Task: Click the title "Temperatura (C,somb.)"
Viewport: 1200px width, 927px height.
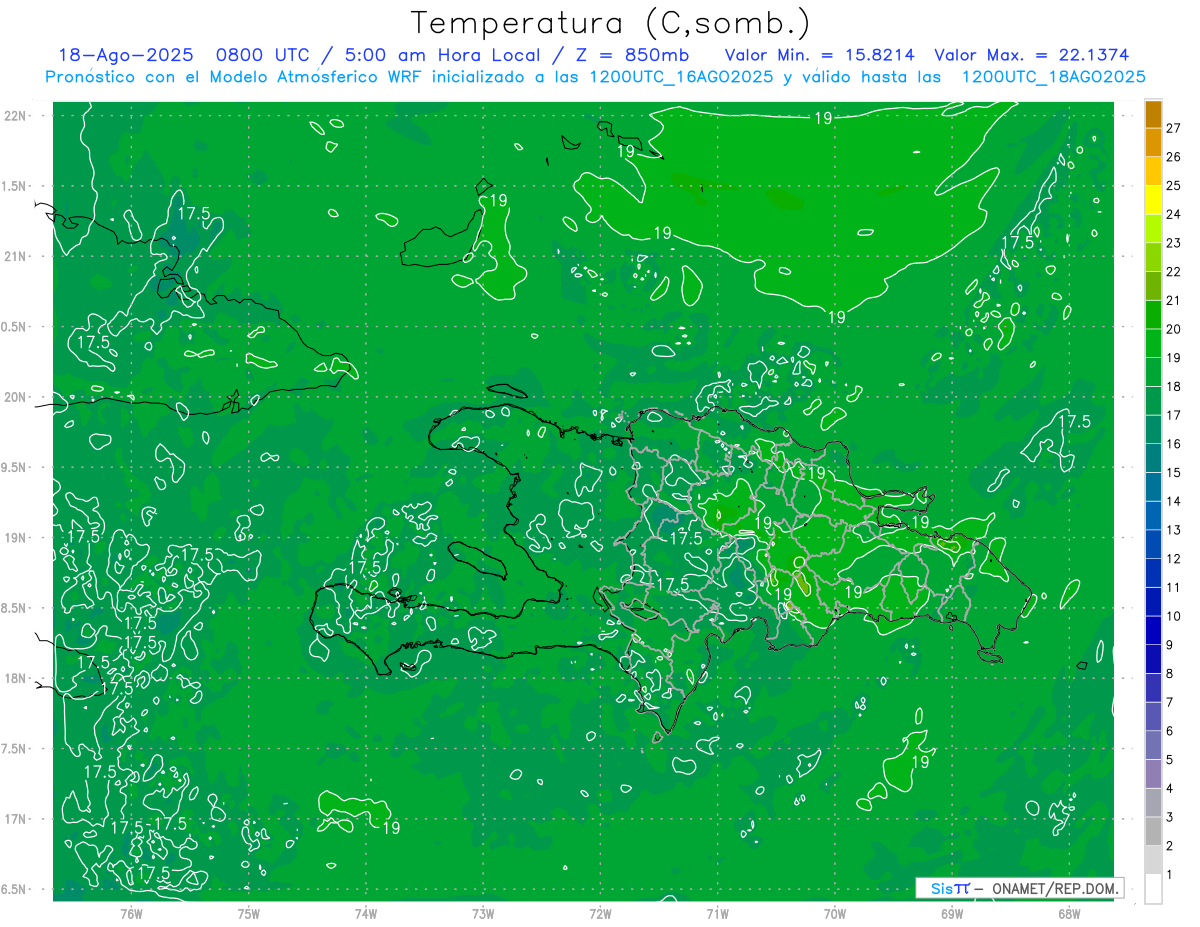Action: tap(610, 23)
